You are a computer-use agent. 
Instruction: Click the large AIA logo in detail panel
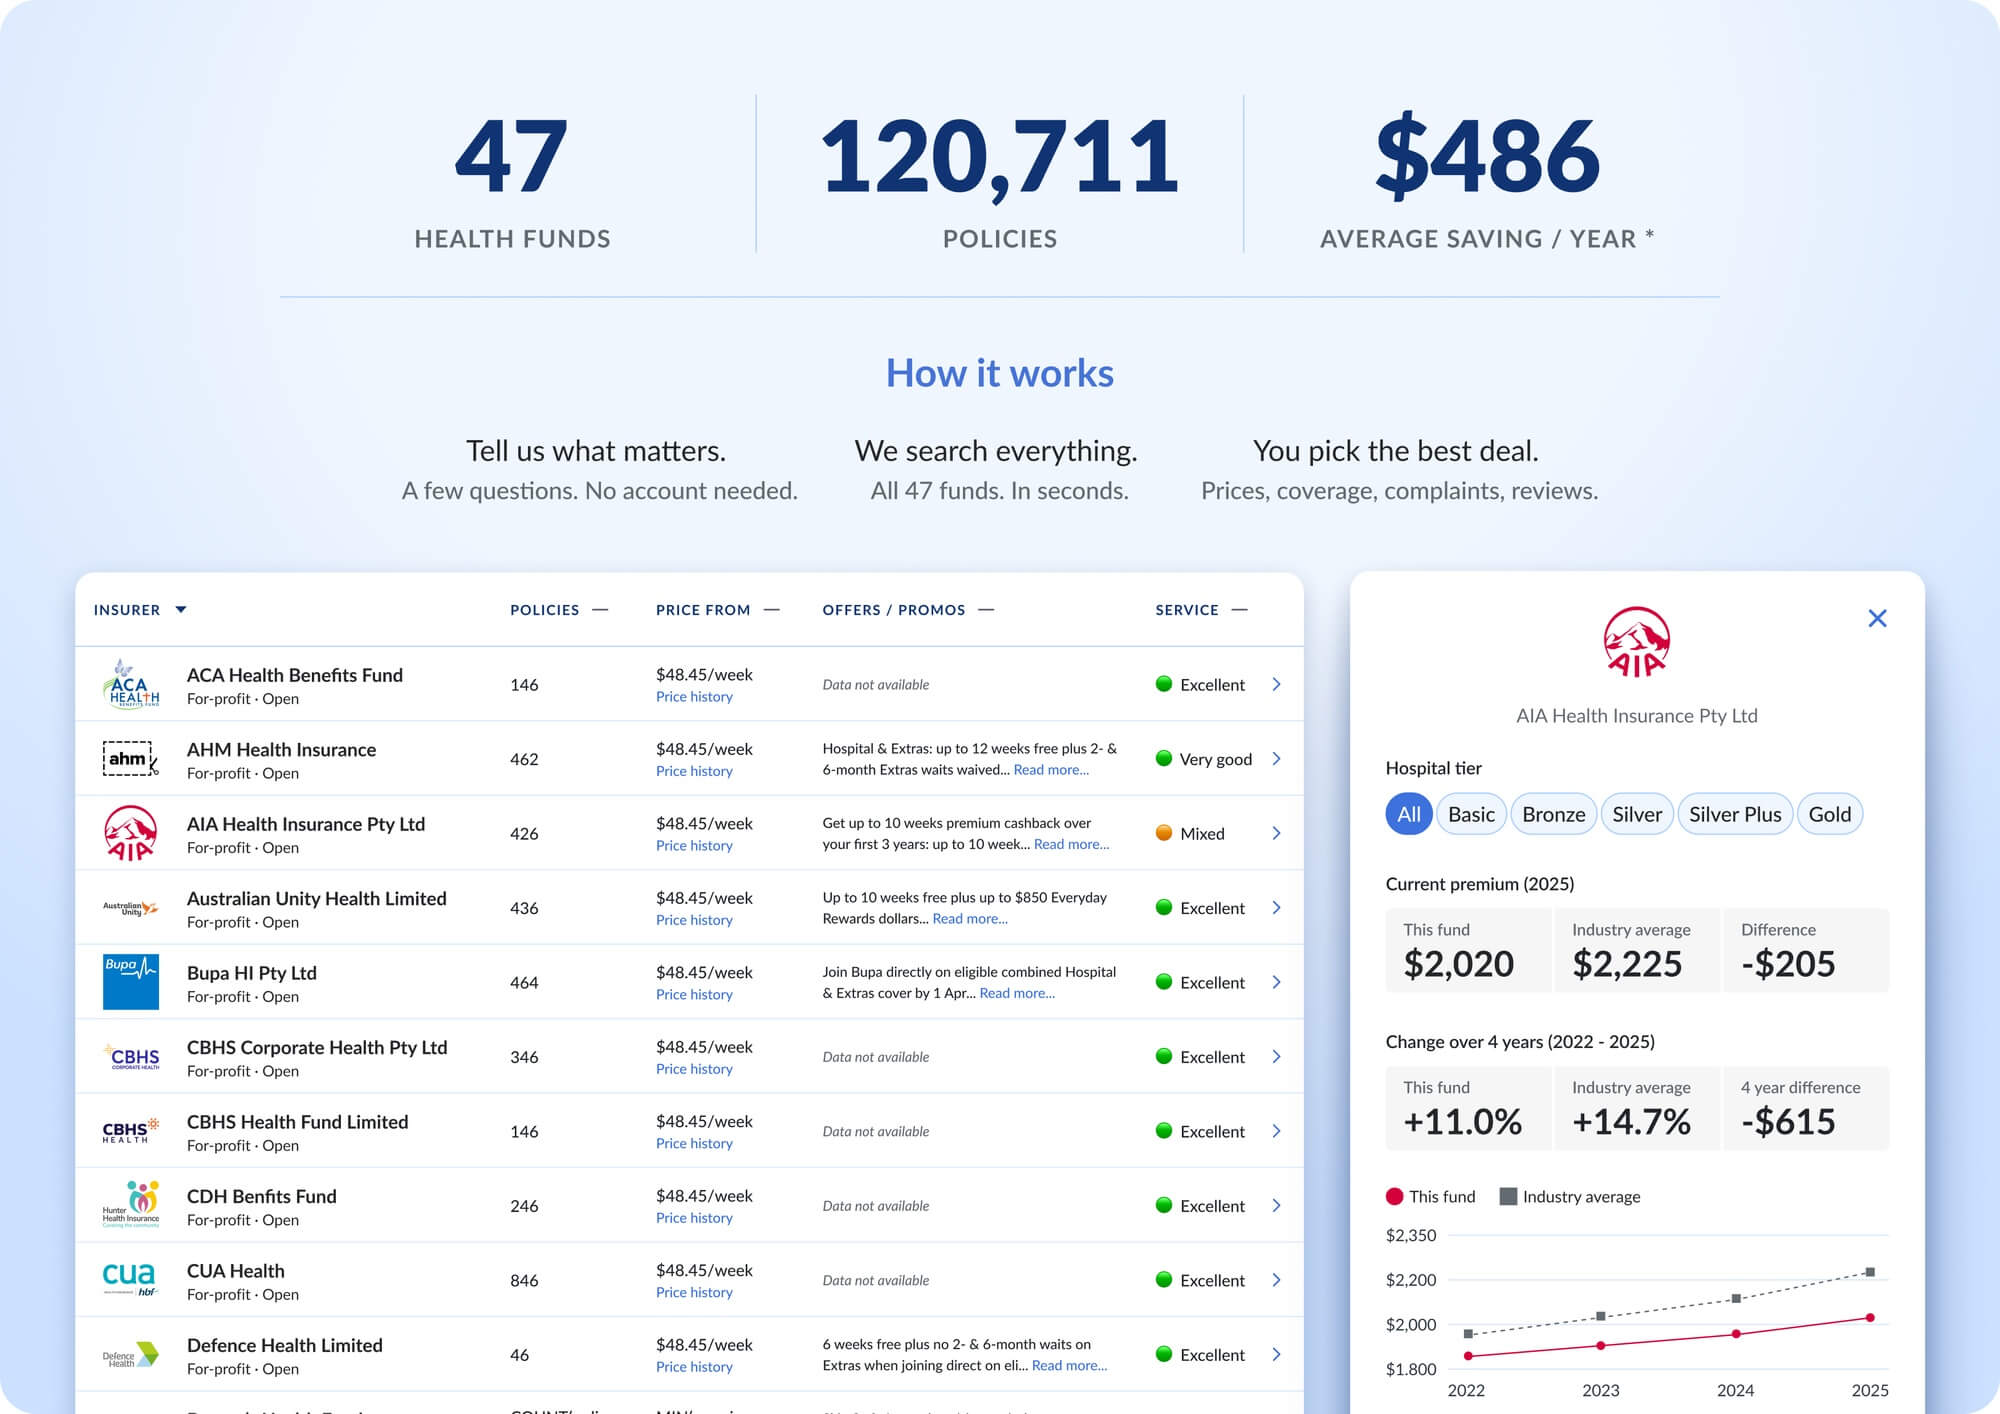click(1636, 642)
